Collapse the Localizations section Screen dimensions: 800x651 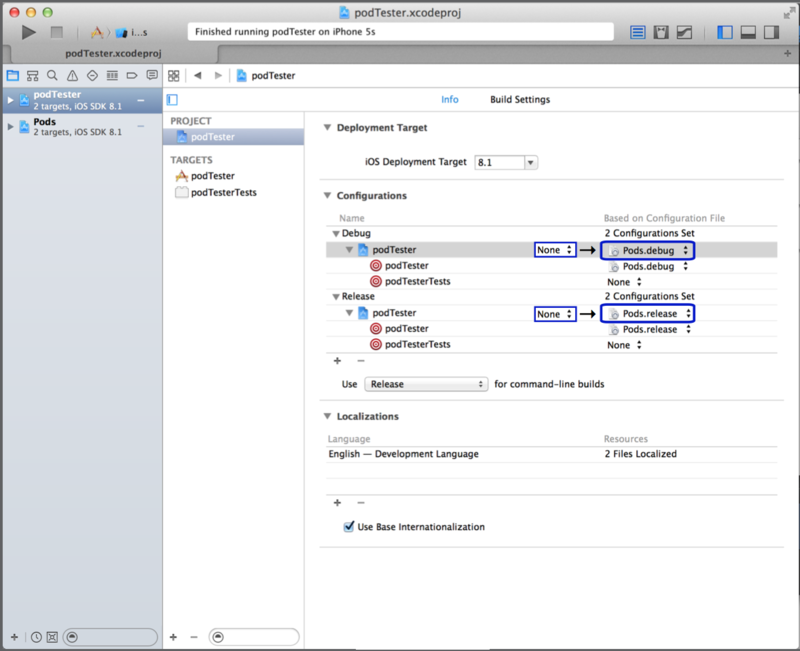click(328, 416)
